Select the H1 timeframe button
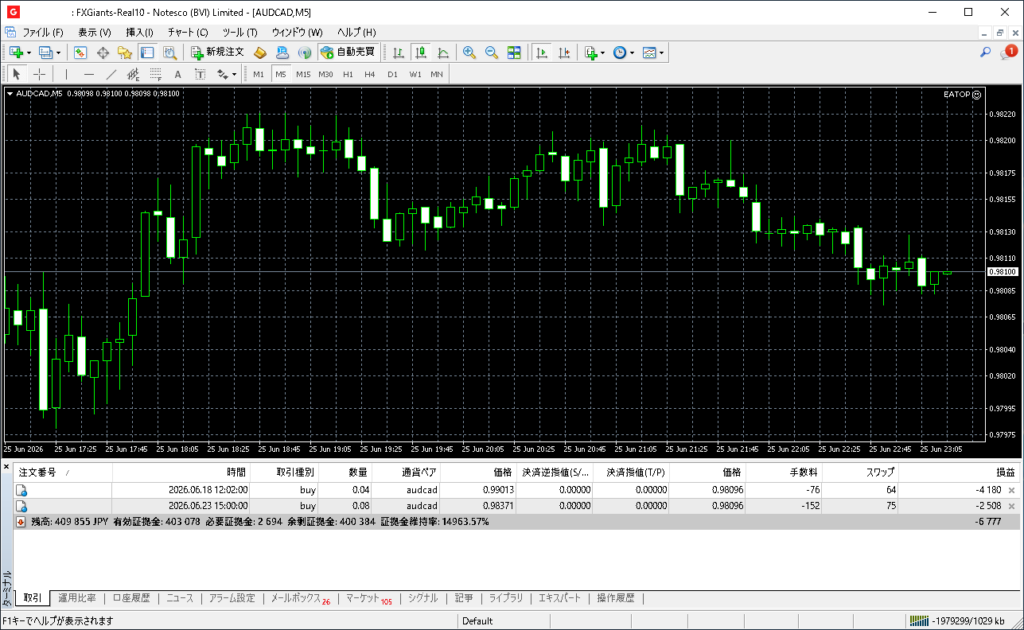Screen dimensions: 1024x630 point(348,74)
